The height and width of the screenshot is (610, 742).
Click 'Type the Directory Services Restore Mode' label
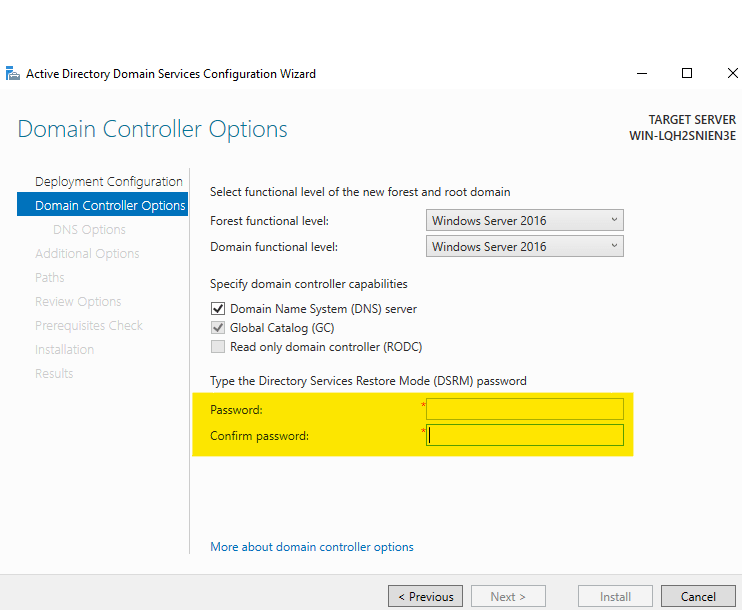coord(368,381)
